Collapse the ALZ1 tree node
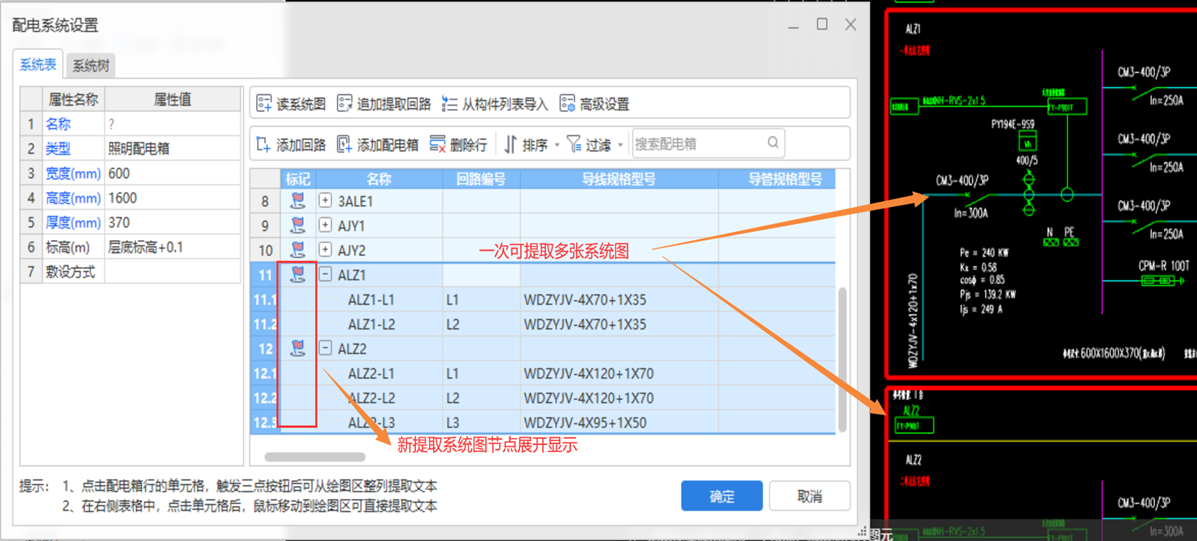 pyautogui.click(x=325, y=275)
